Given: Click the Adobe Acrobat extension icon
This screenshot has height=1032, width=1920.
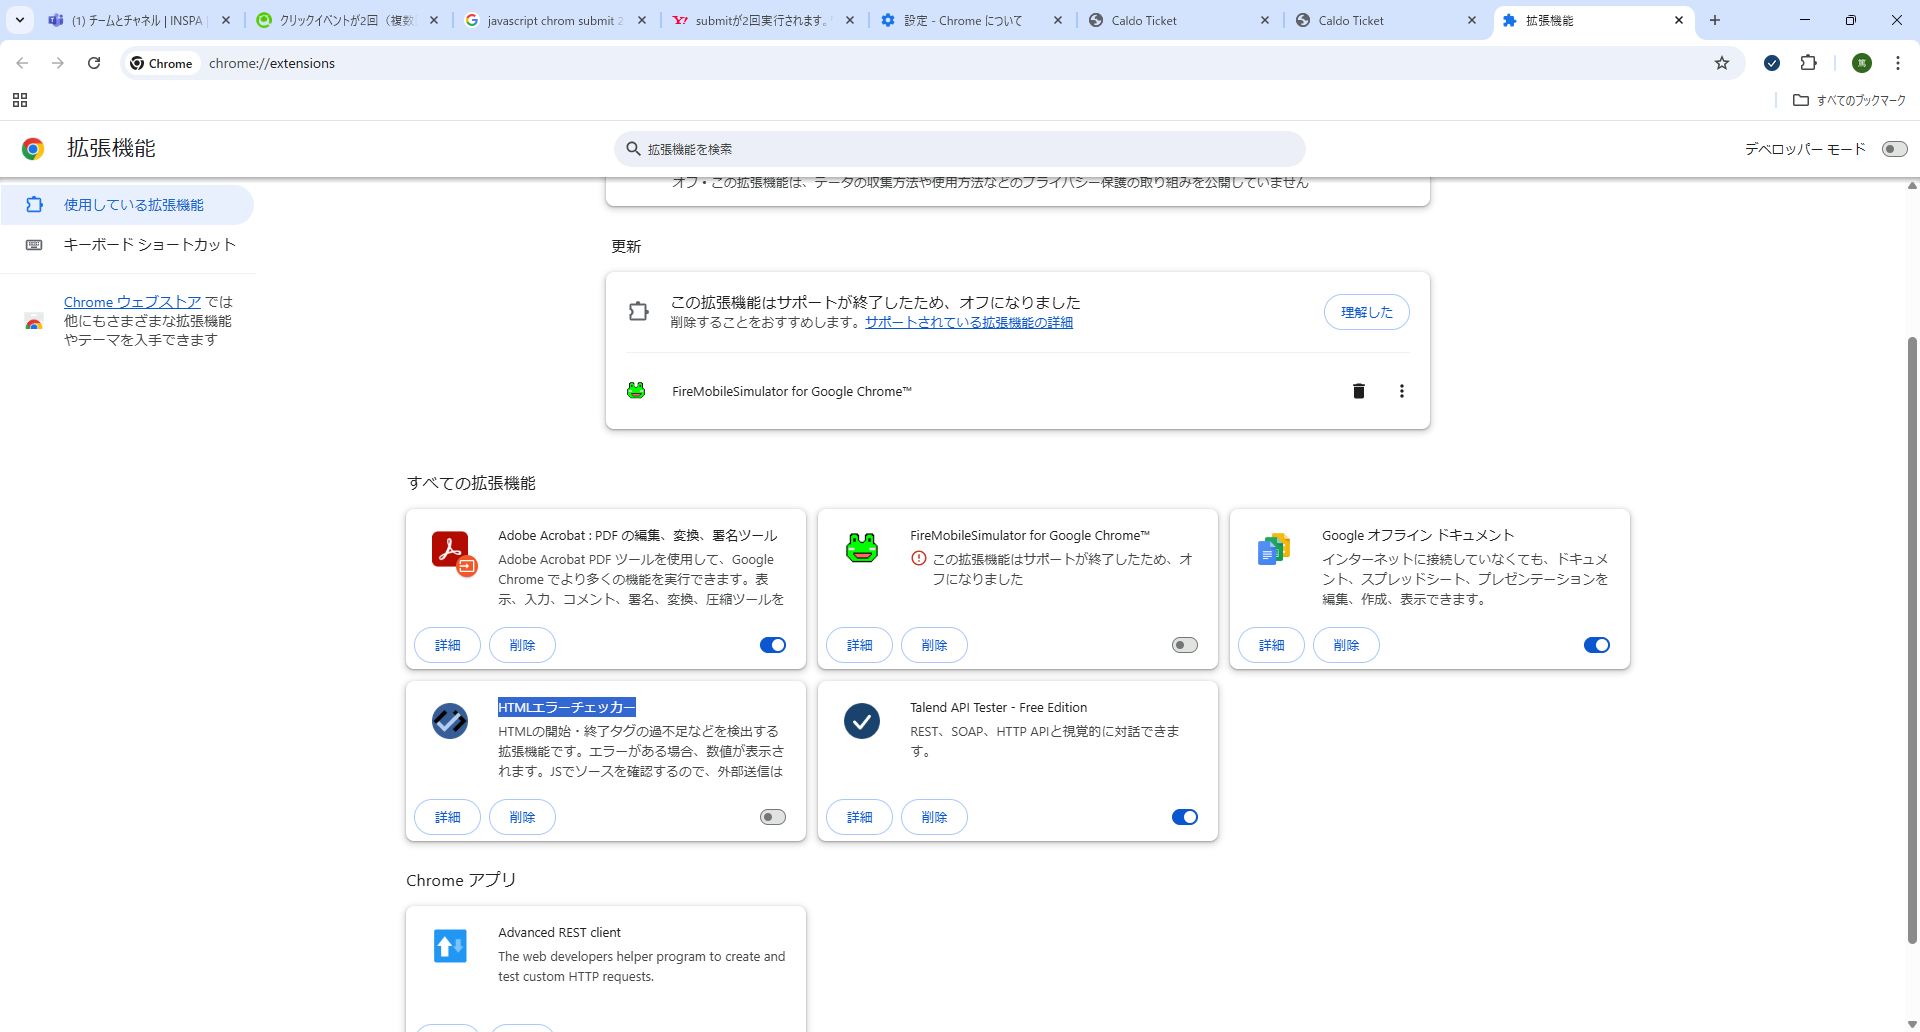Looking at the screenshot, I should click(453, 553).
